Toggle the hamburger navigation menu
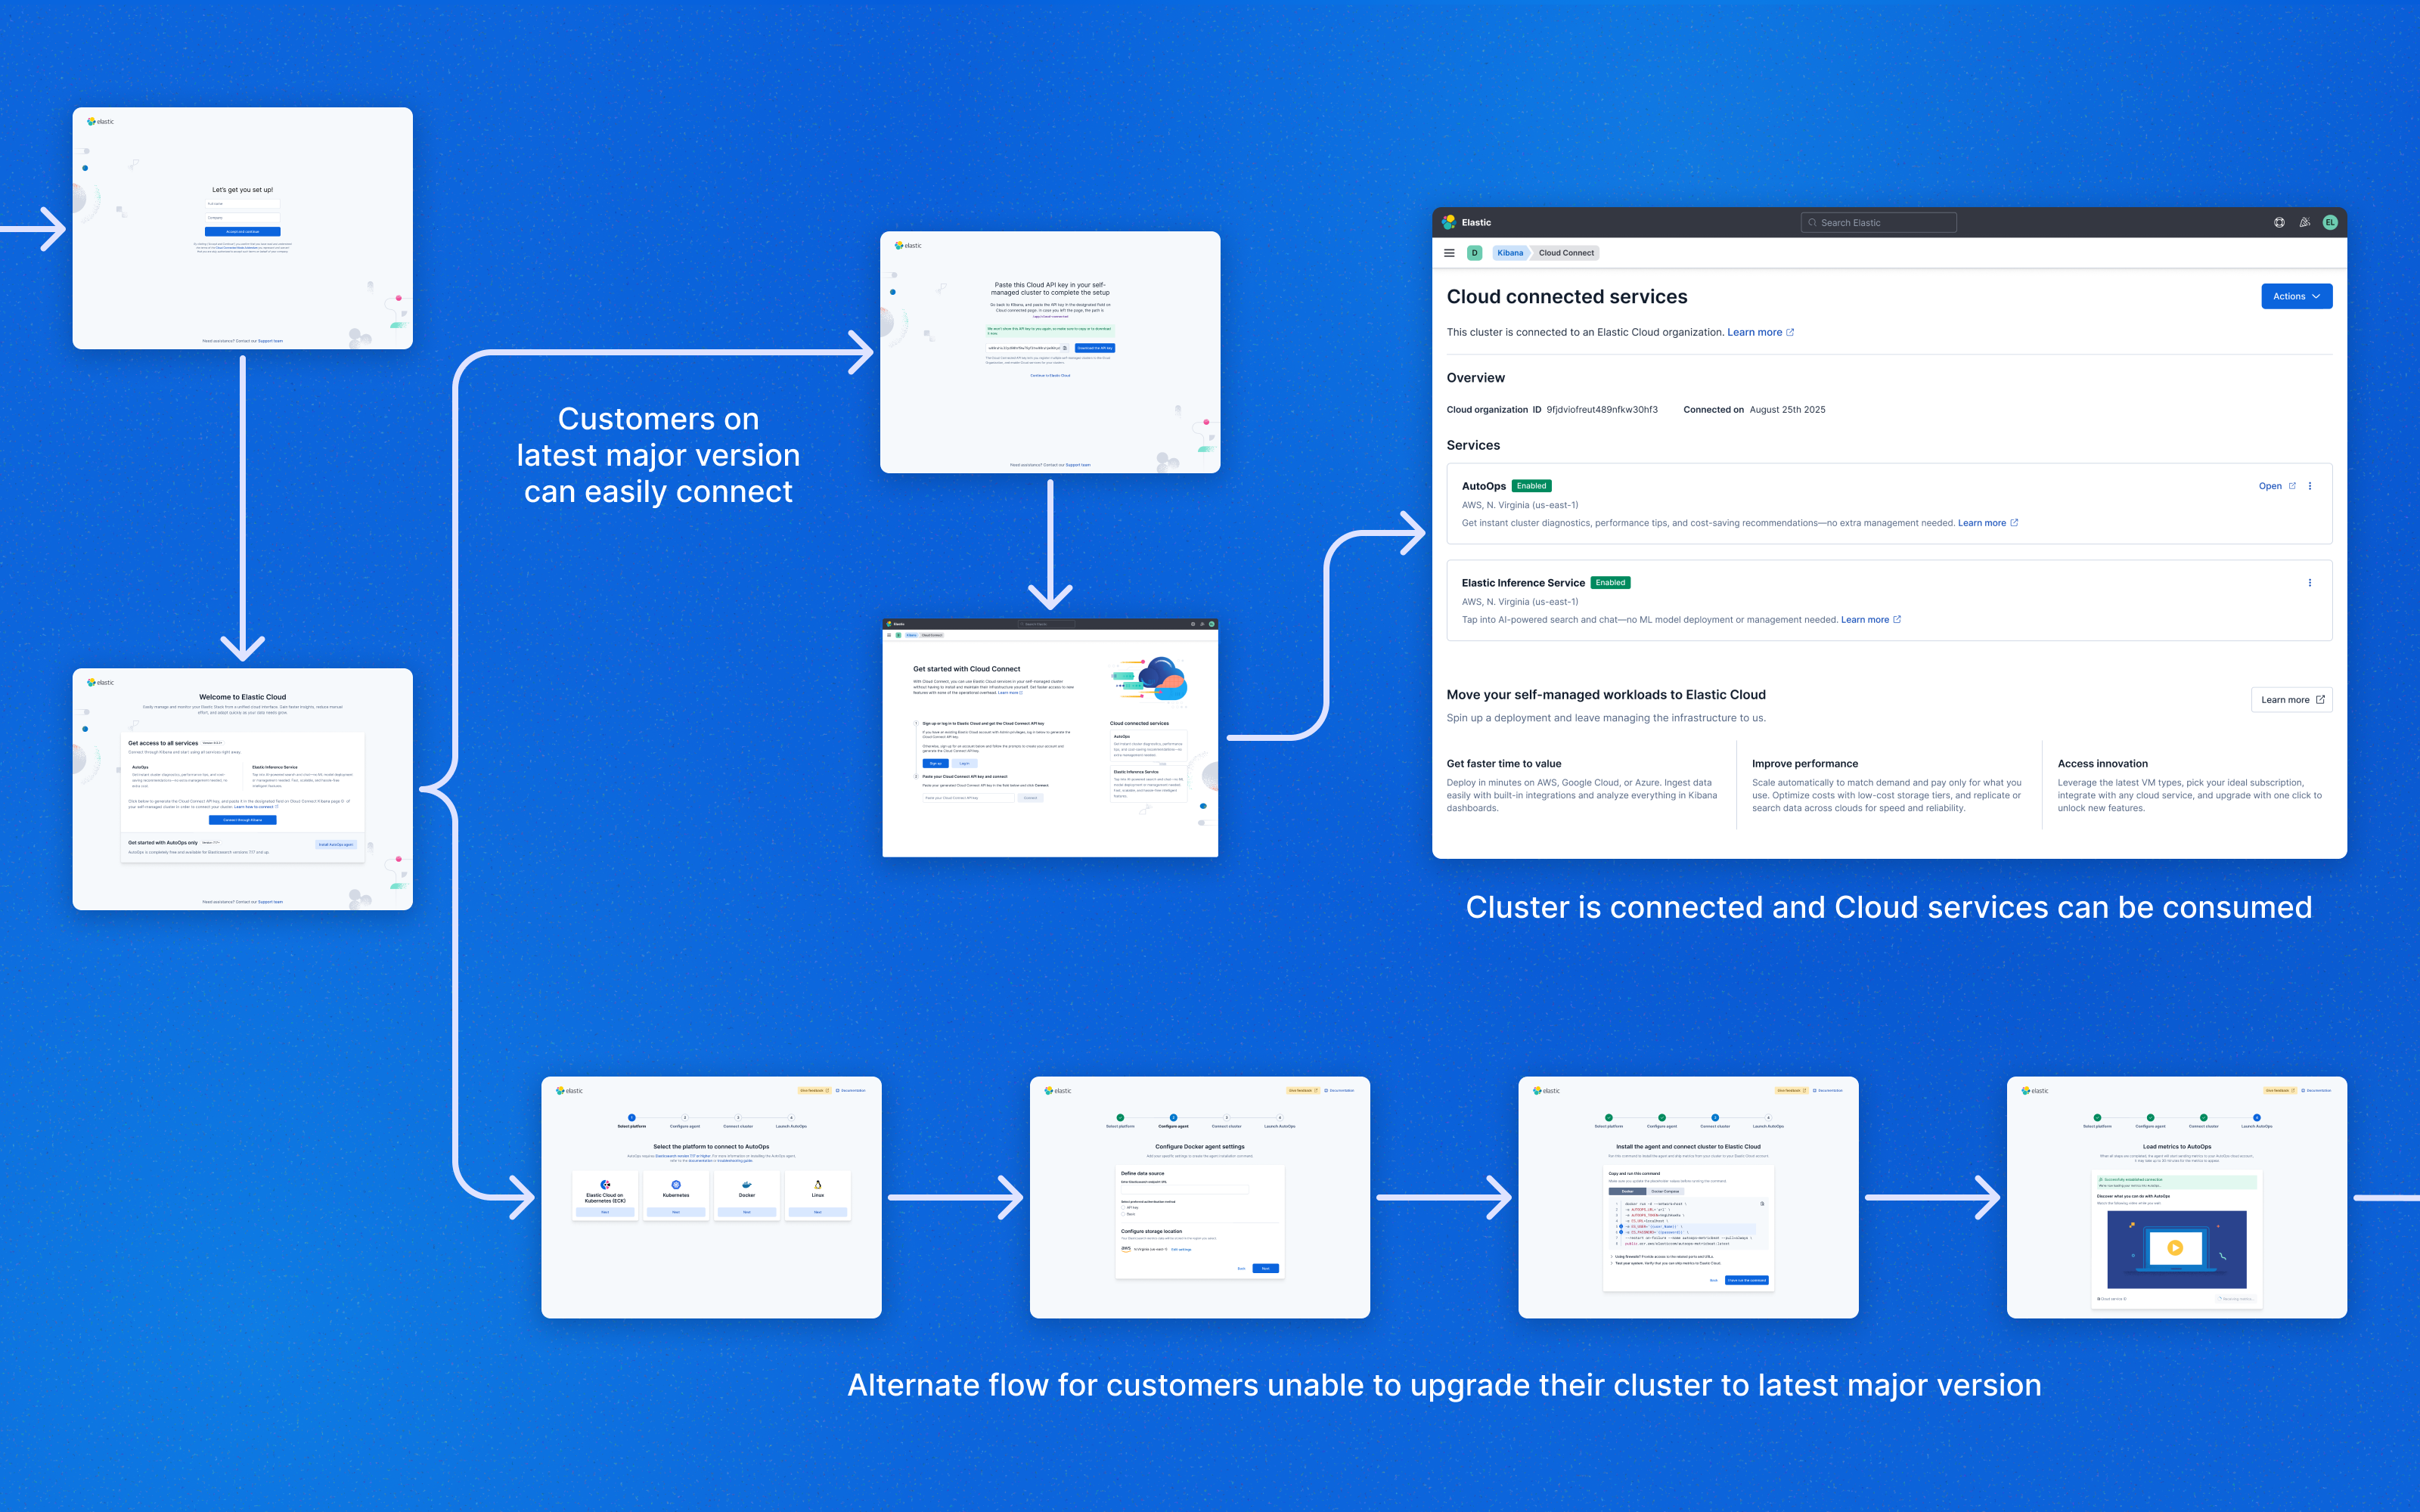The width and height of the screenshot is (2420, 1512). pyautogui.click(x=1449, y=253)
